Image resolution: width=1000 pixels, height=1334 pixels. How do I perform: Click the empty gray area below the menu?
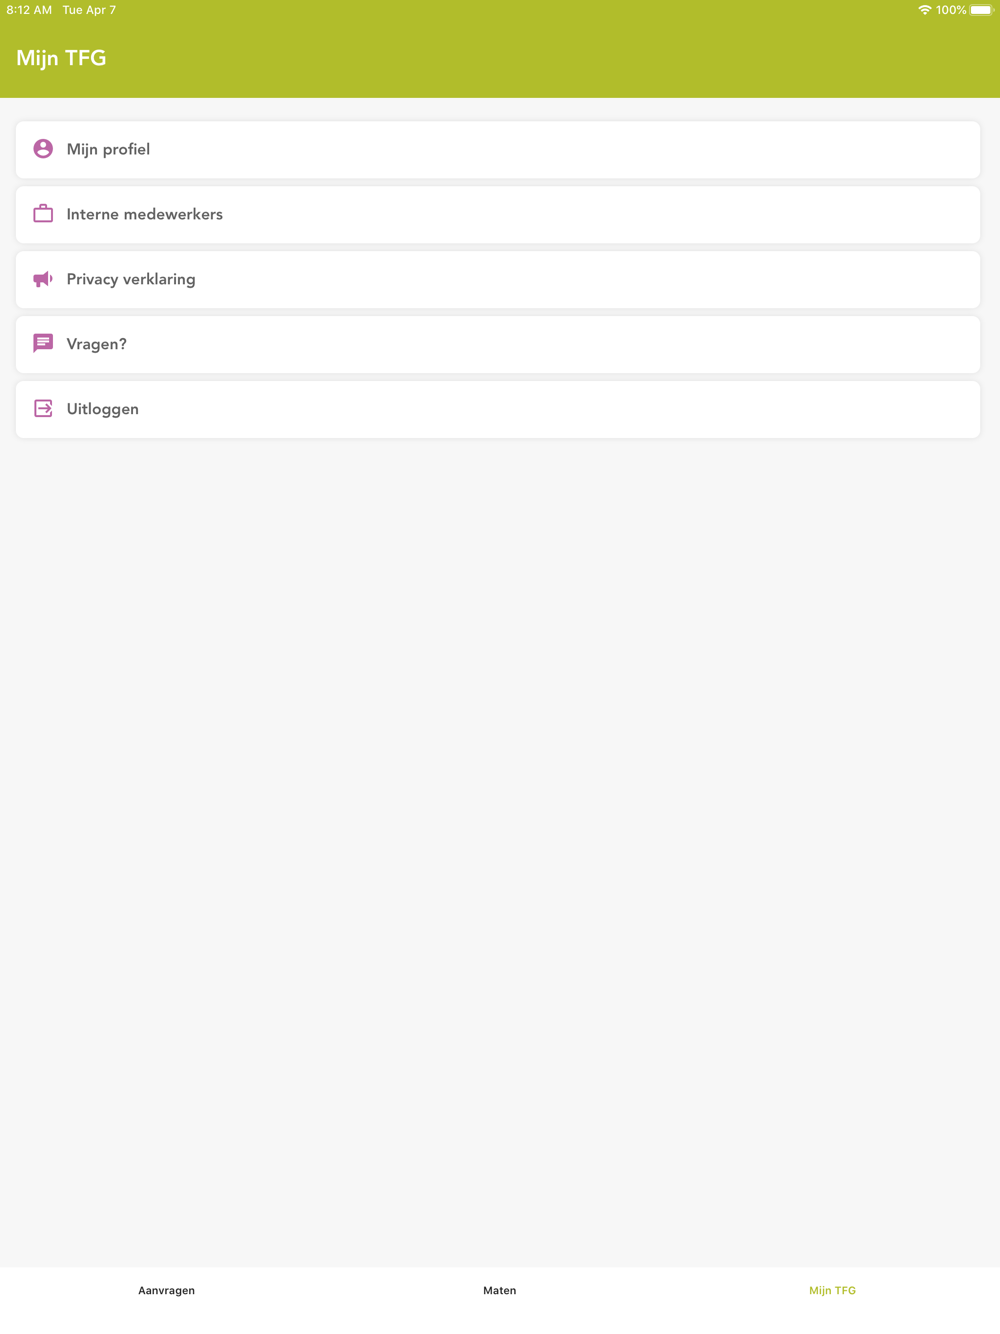pyautogui.click(x=500, y=850)
